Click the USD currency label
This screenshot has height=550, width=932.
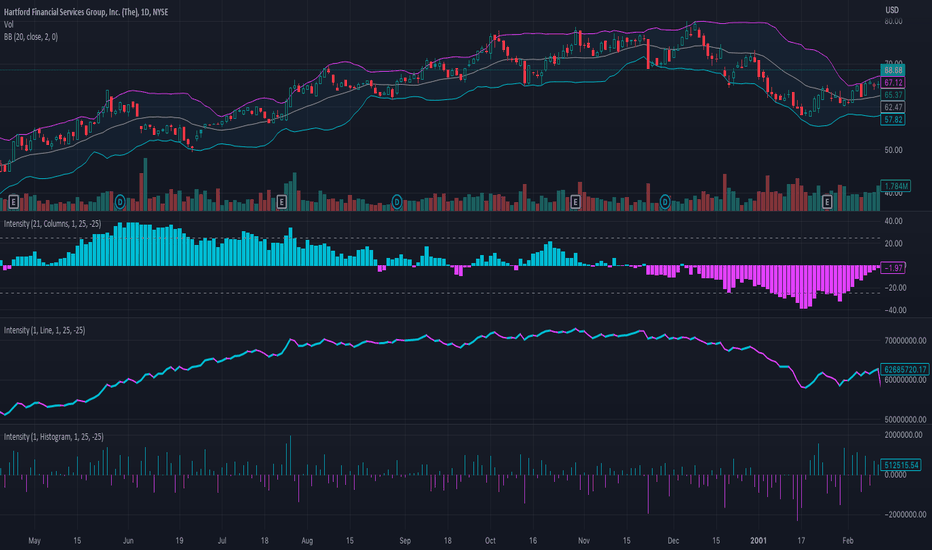pos(892,10)
